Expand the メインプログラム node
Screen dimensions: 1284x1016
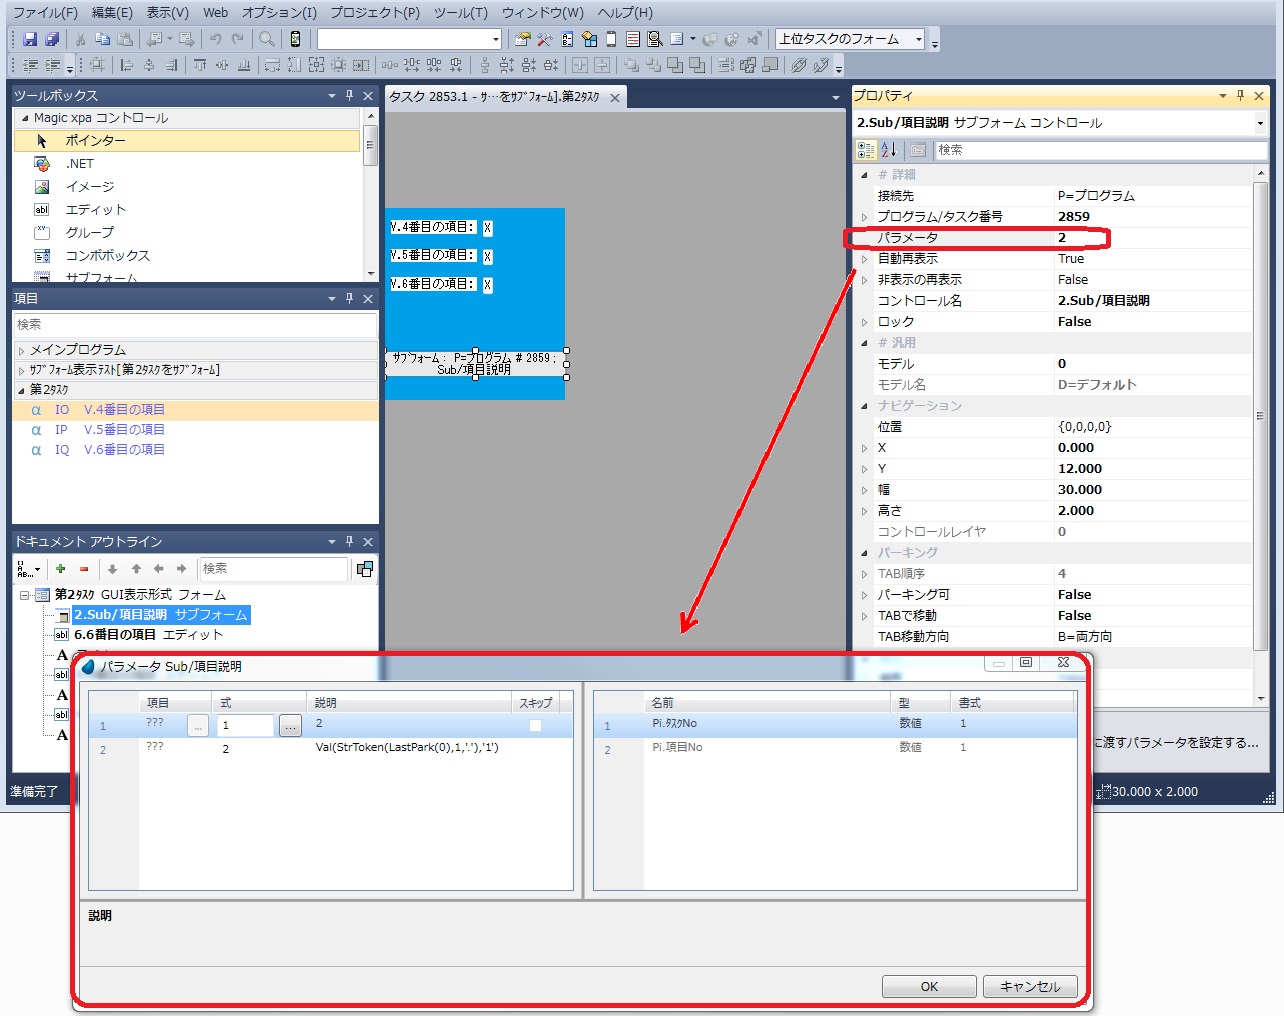(21, 350)
